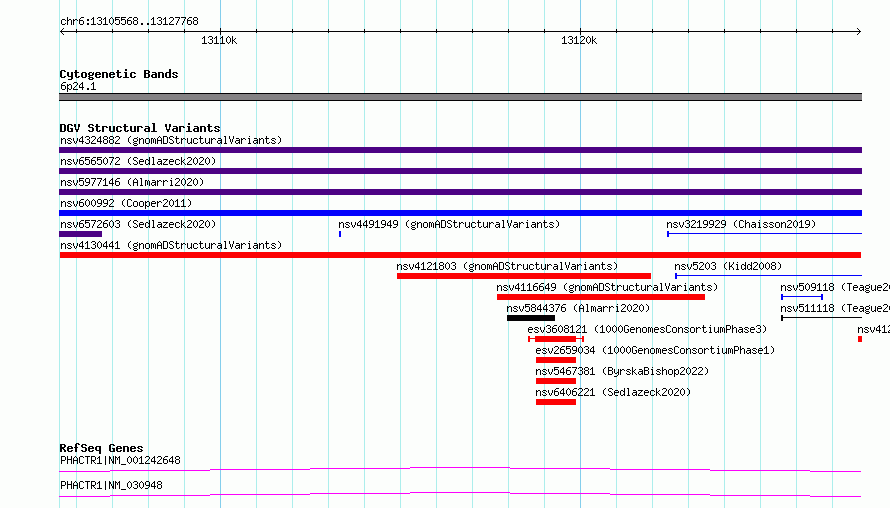Click the blue nsv600992 variant bar

coord(460,213)
